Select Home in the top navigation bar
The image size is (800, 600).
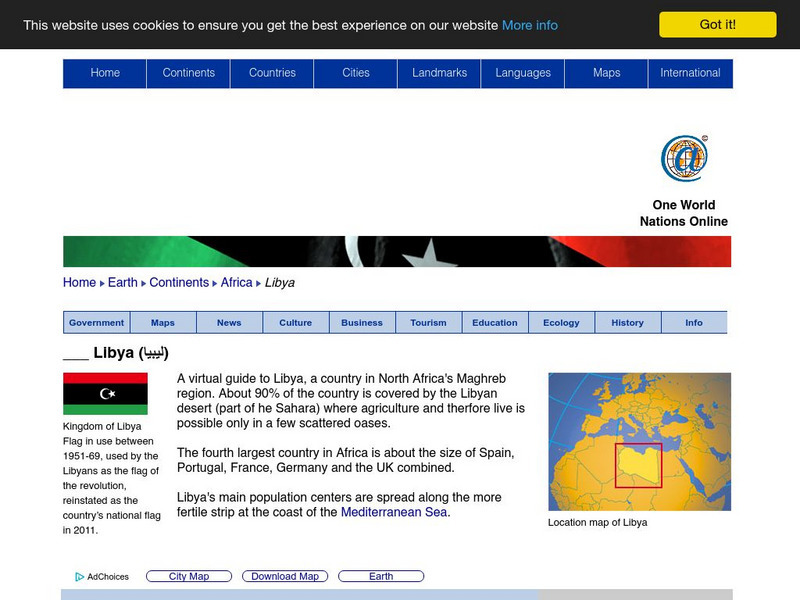(x=105, y=72)
